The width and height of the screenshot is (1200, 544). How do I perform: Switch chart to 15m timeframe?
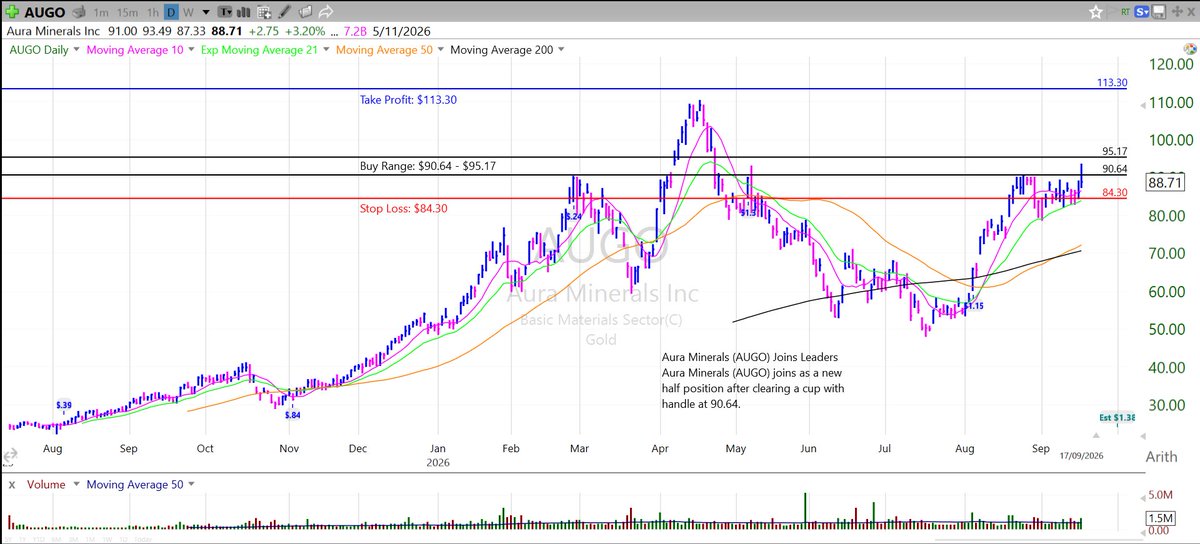128,13
